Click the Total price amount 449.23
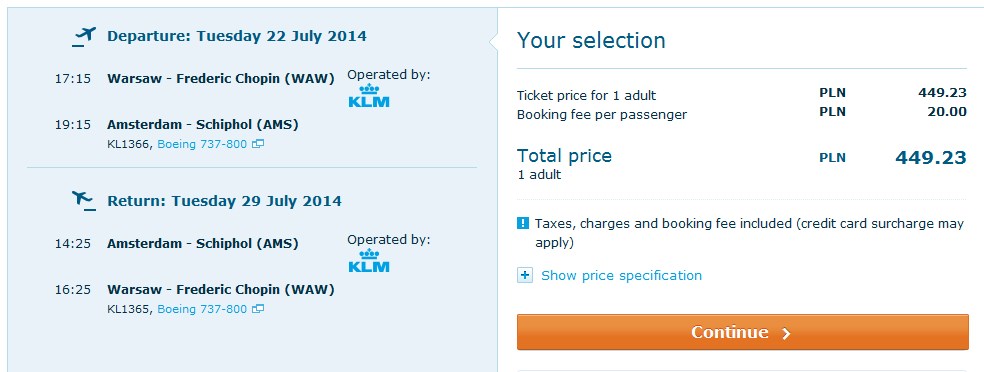 (931, 157)
